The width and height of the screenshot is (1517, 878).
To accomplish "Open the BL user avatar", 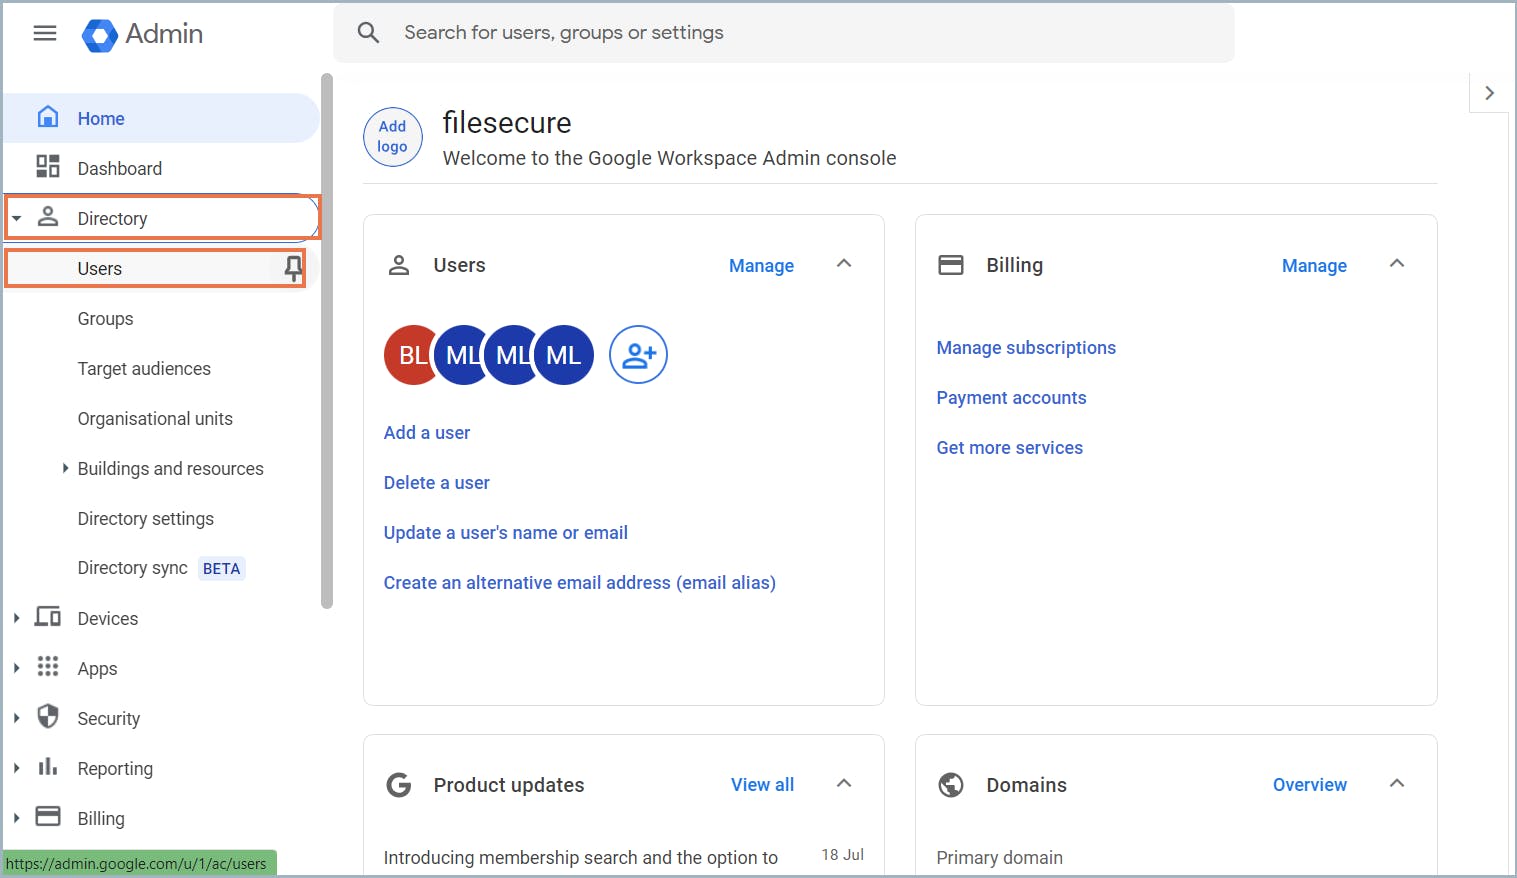I will coord(410,355).
